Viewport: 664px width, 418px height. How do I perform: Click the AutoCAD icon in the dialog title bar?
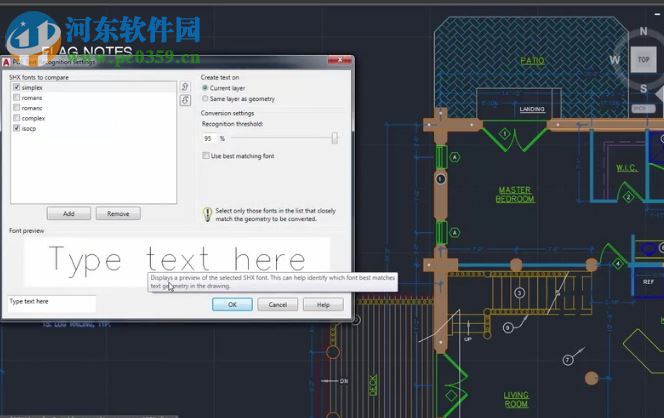(x=6, y=62)
